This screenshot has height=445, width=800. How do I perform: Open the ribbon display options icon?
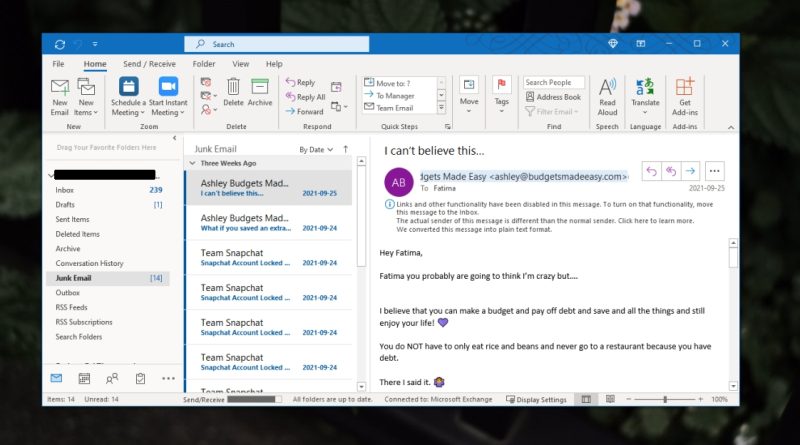pyautogui.click(x=641, y=44)
